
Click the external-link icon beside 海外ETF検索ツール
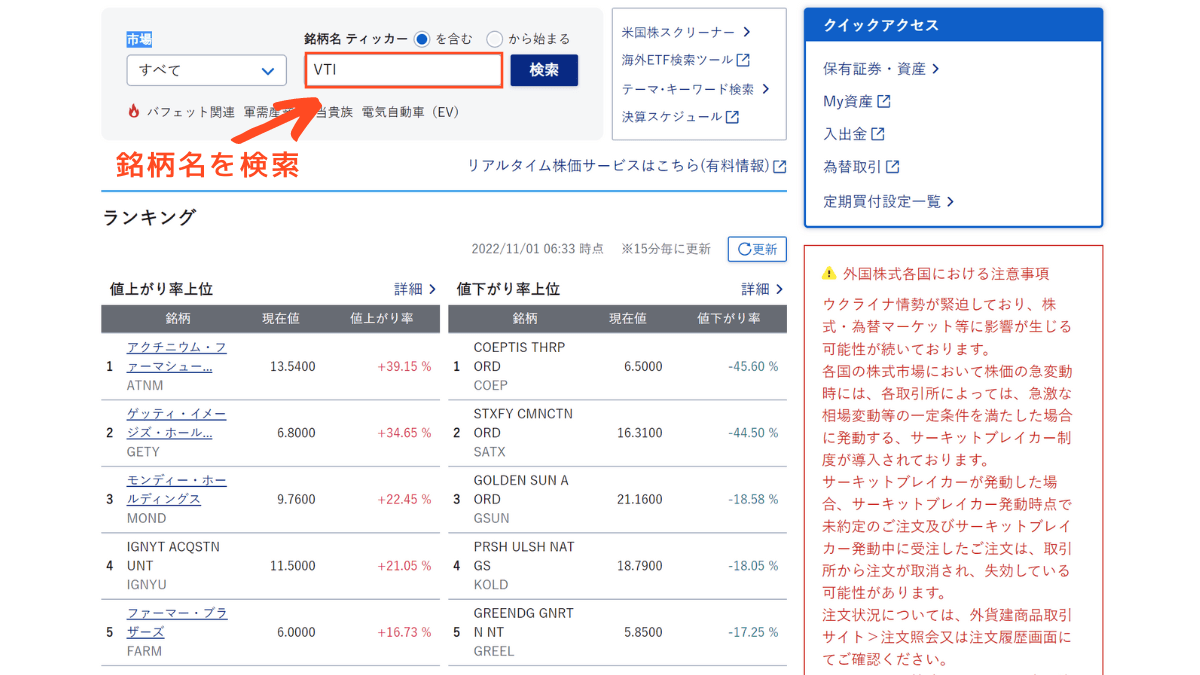click(743, 60)
